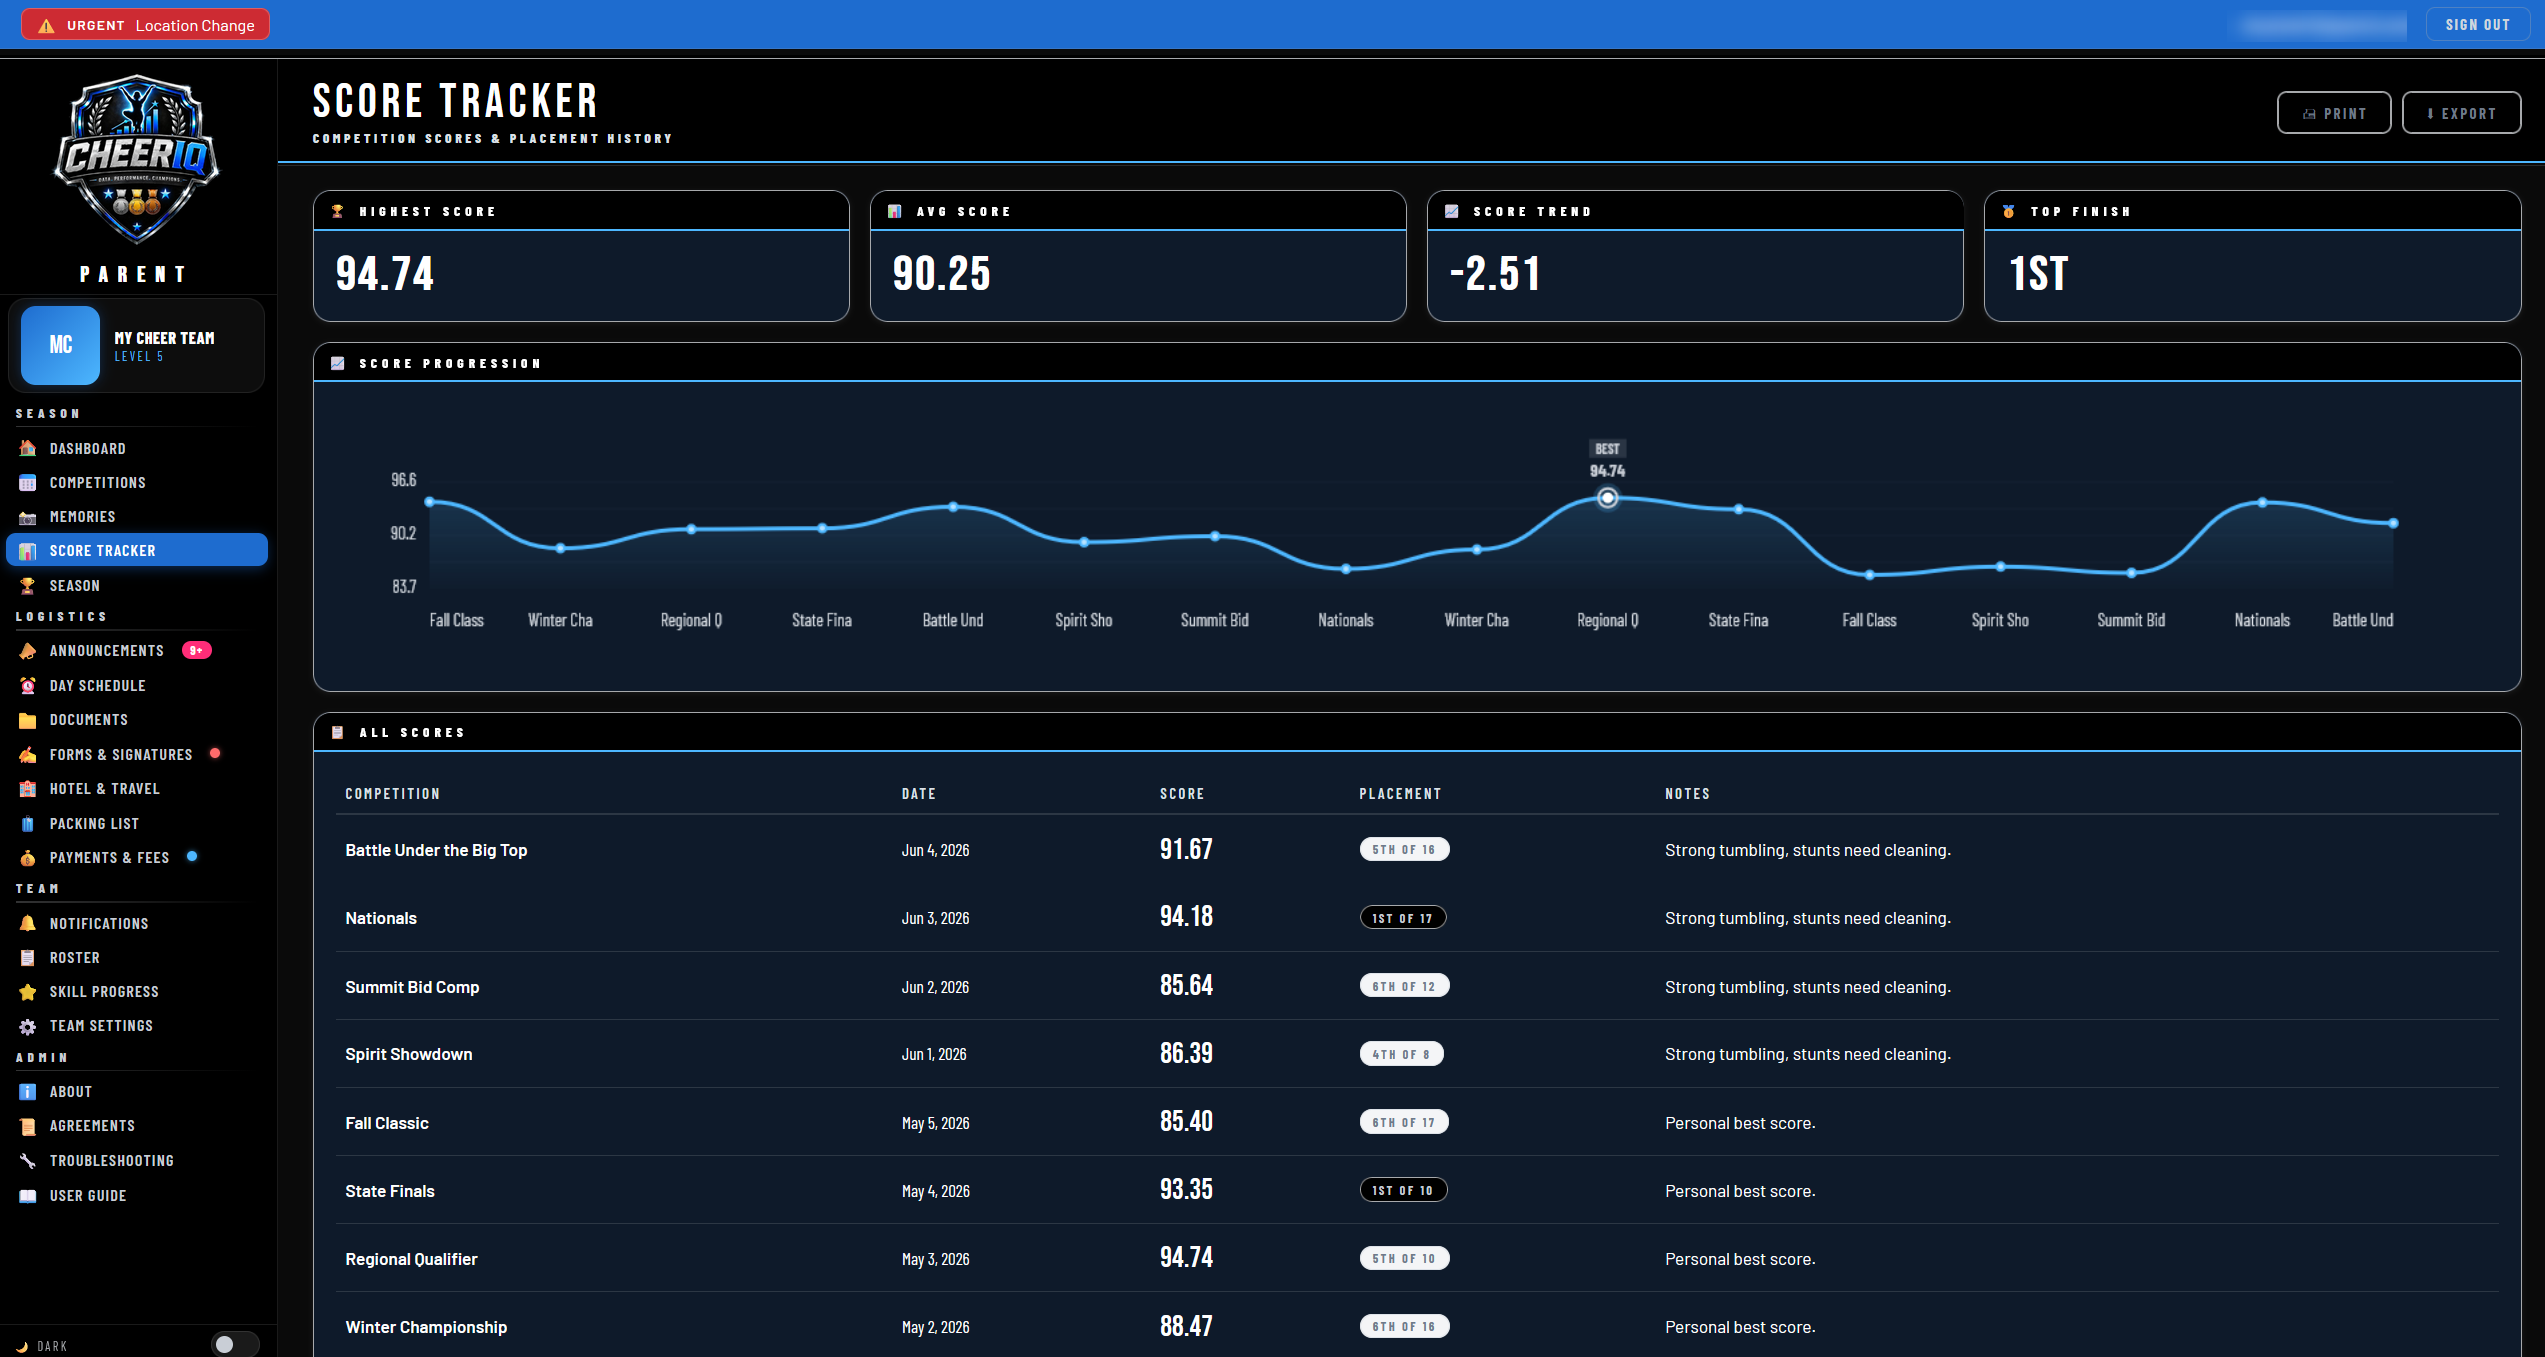Click the Roster clipboard icon
The height and width of the screenshot is (1357, 2545).
pos(28,958)
